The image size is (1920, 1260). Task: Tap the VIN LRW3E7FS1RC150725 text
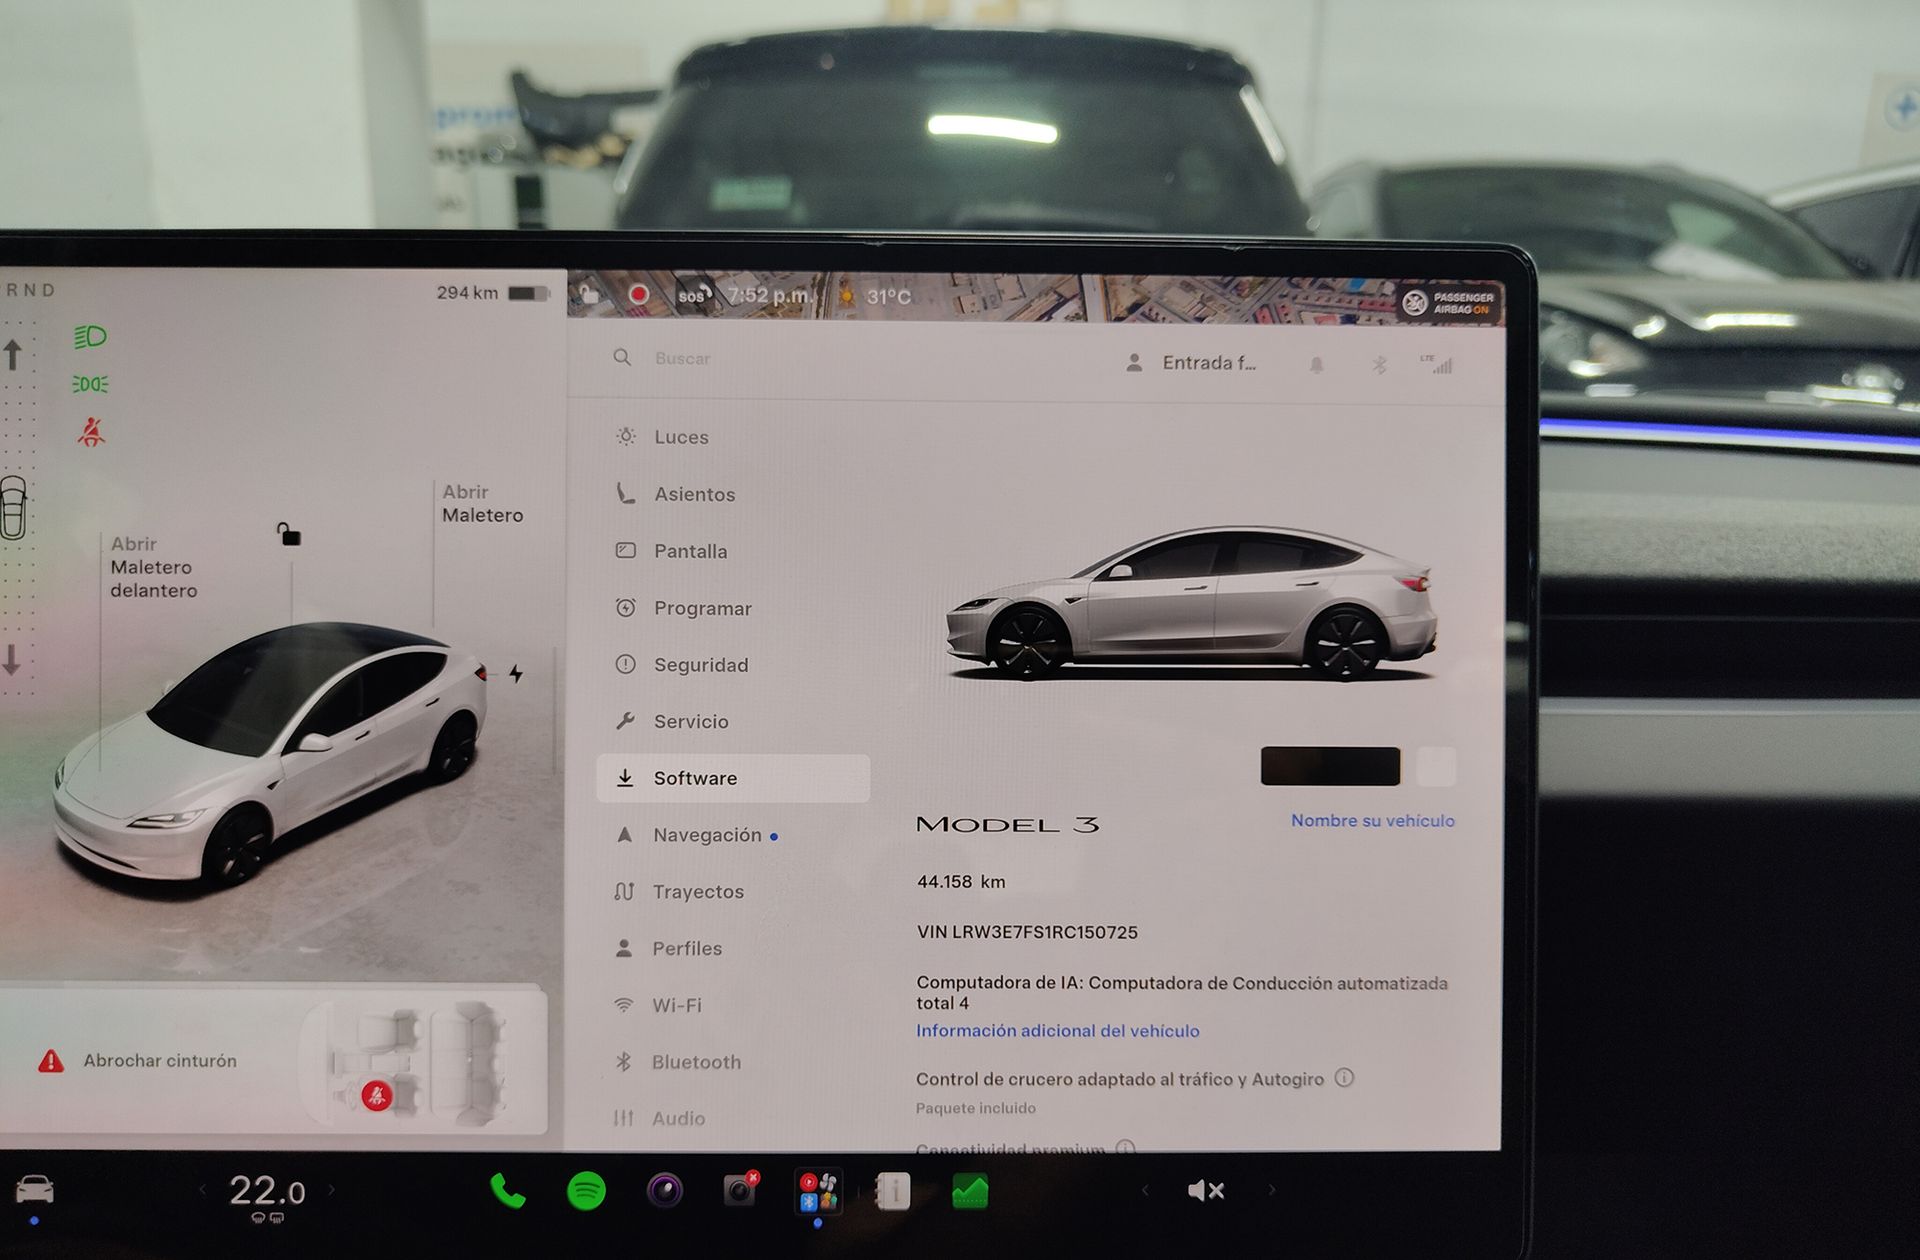[1027, 932]
